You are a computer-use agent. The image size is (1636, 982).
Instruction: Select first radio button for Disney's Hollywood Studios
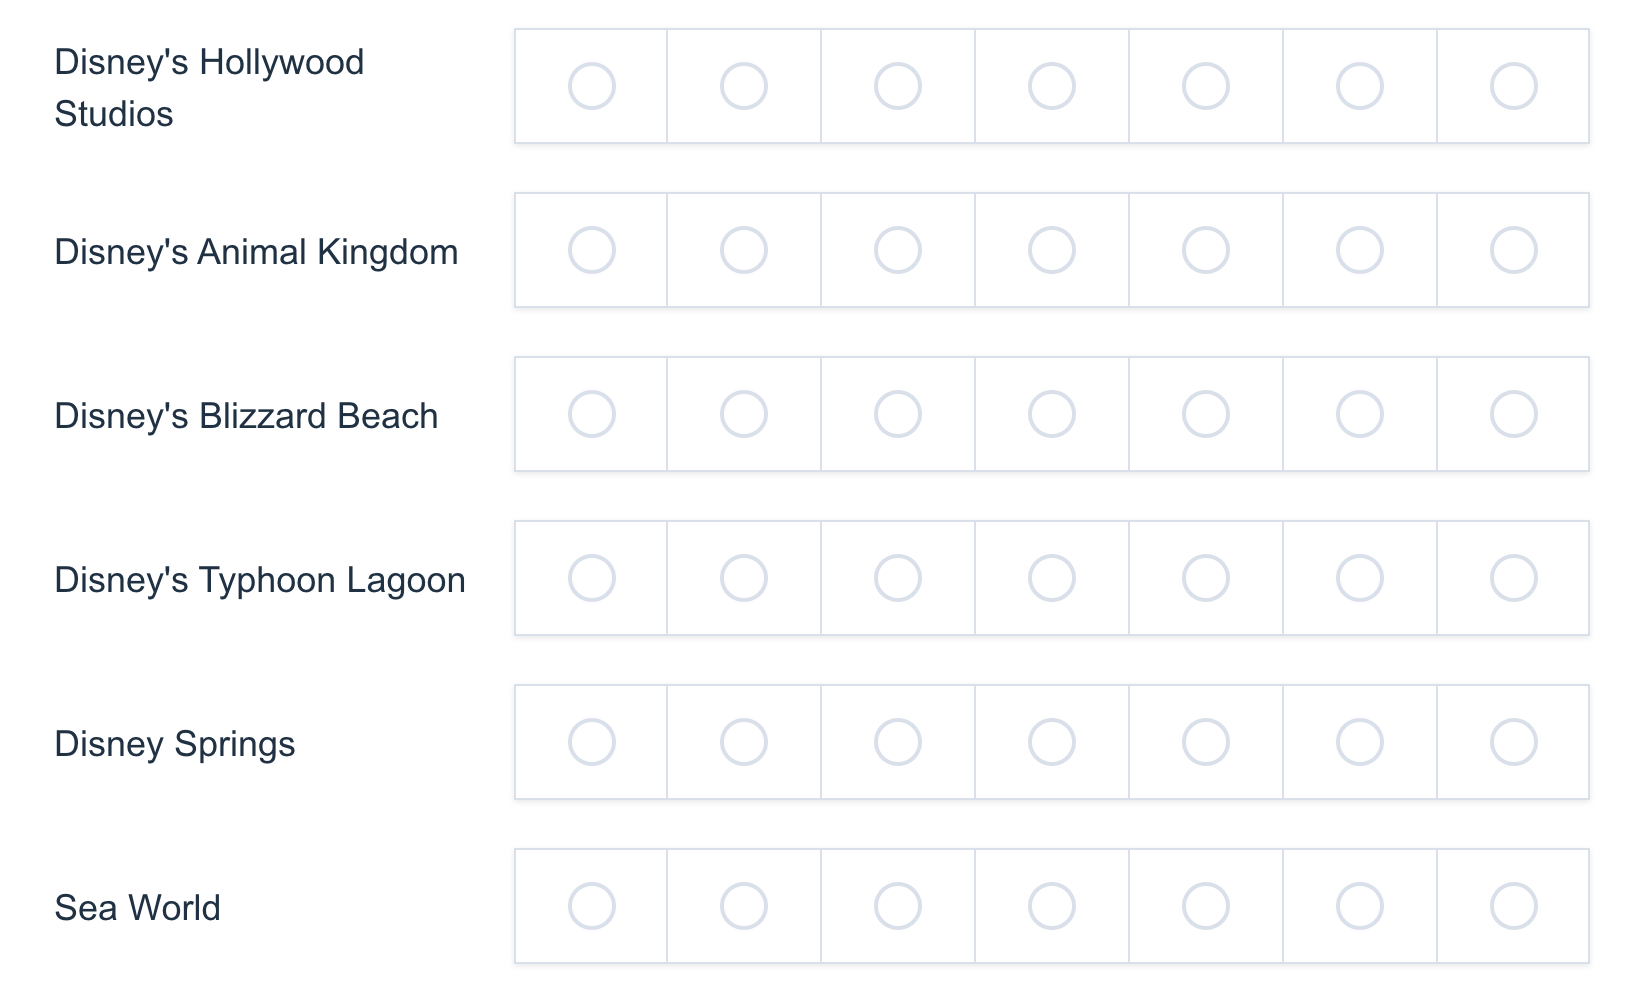click(592, 86)
